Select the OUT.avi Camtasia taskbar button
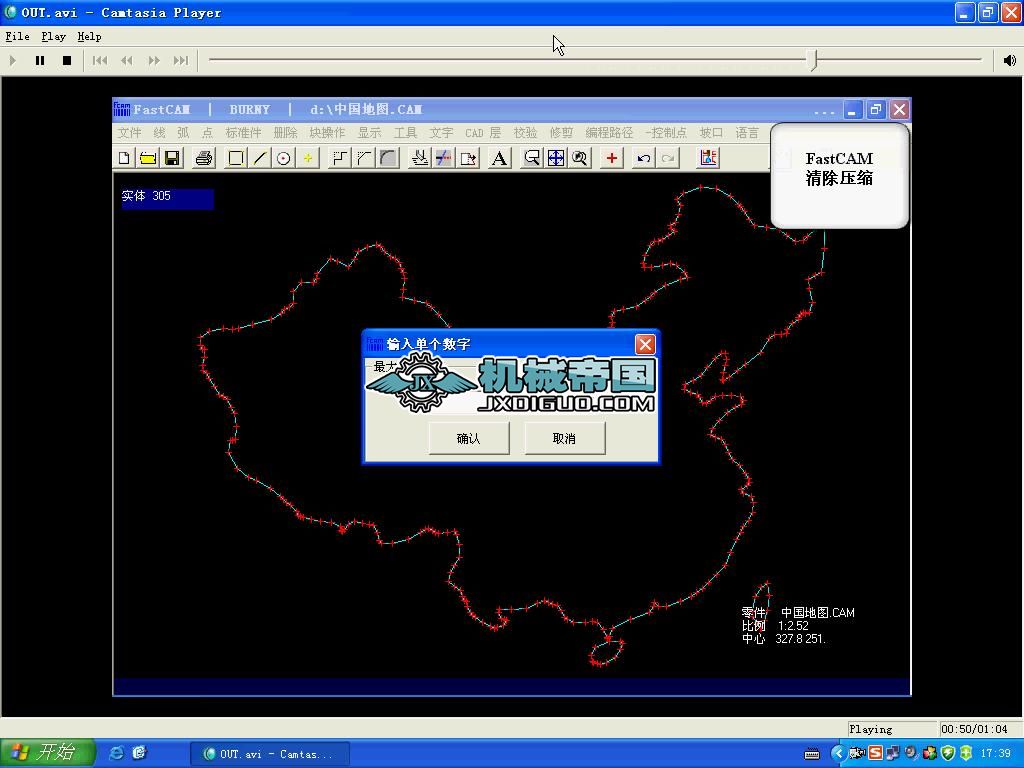Screen dimensions: 1024x768 [x=270, y=754]
